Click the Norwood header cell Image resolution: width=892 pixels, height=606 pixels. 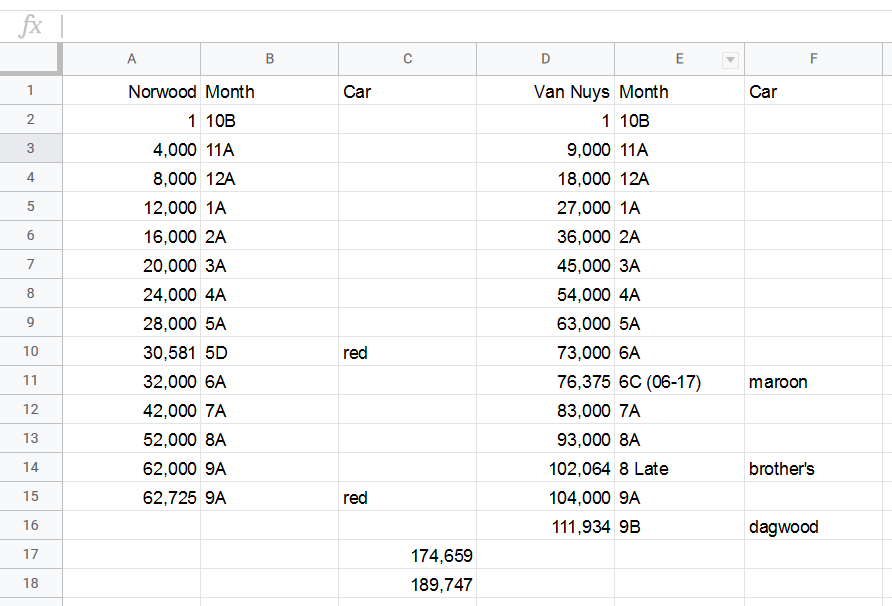pos(132,92)
